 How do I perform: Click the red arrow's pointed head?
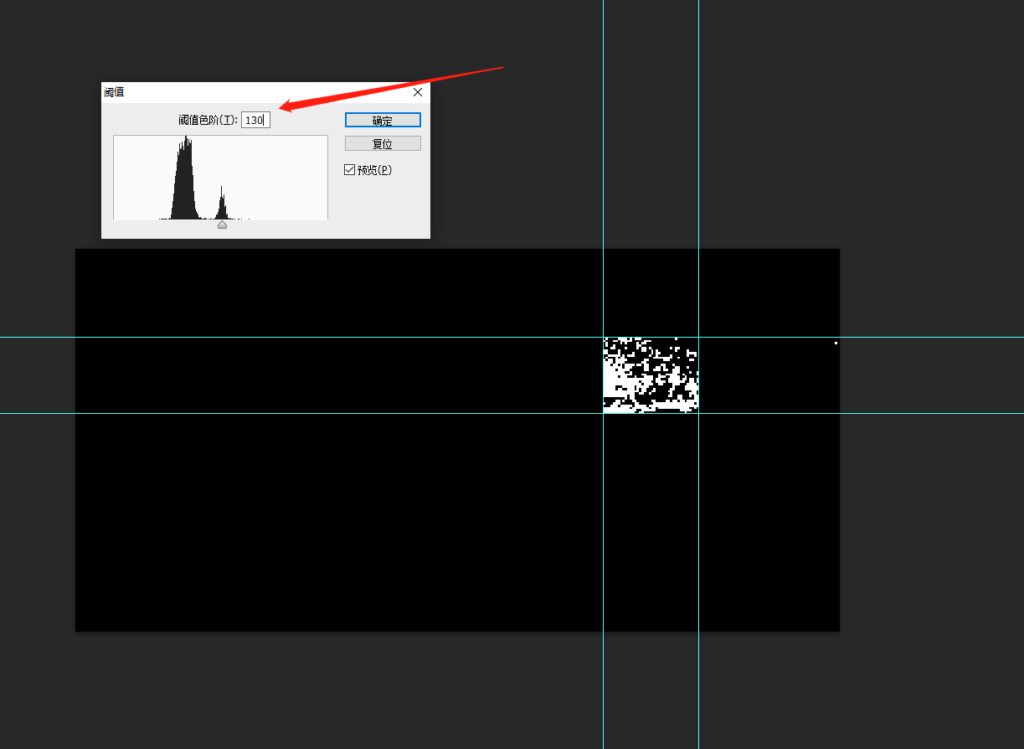283,107
